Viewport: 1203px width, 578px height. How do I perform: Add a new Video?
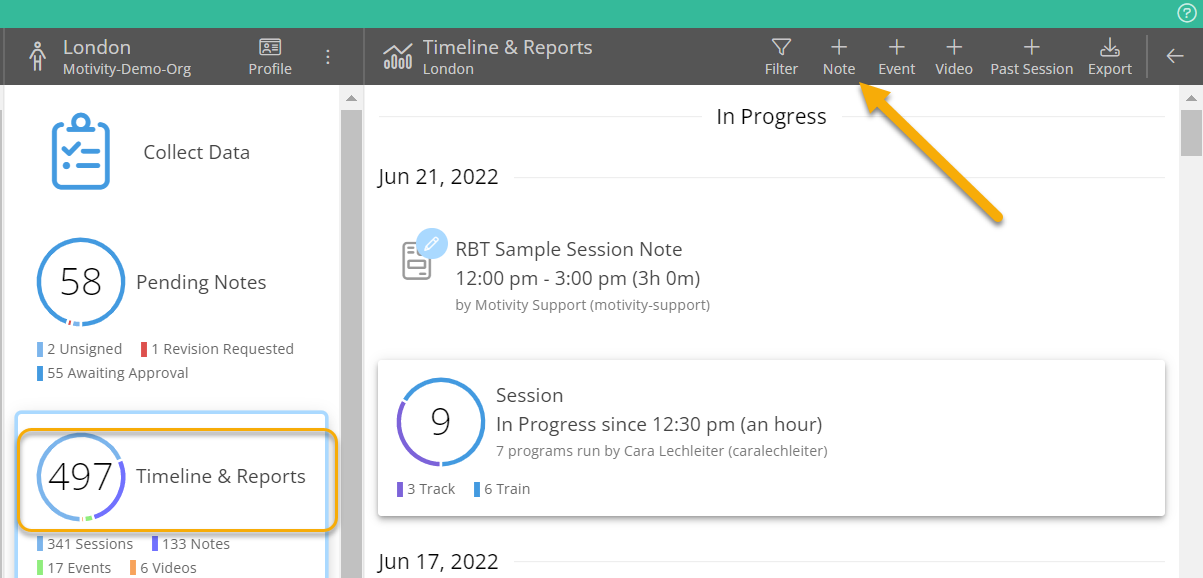pos(953,57)
